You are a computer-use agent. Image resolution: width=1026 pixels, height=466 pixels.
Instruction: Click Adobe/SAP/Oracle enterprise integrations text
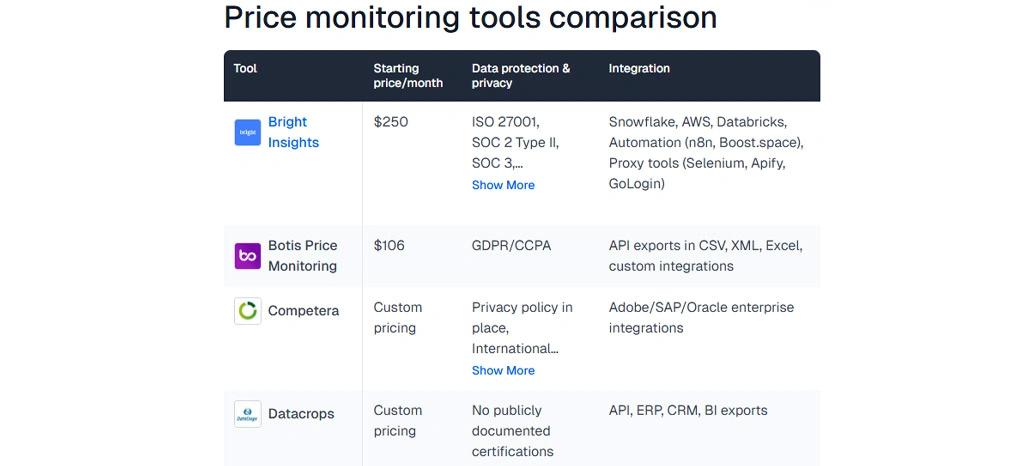[x=701, y=317]
